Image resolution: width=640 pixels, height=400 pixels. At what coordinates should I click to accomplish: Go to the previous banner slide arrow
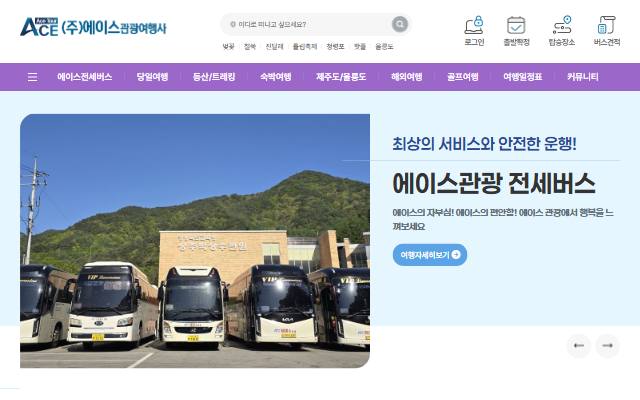click(578, 346)
